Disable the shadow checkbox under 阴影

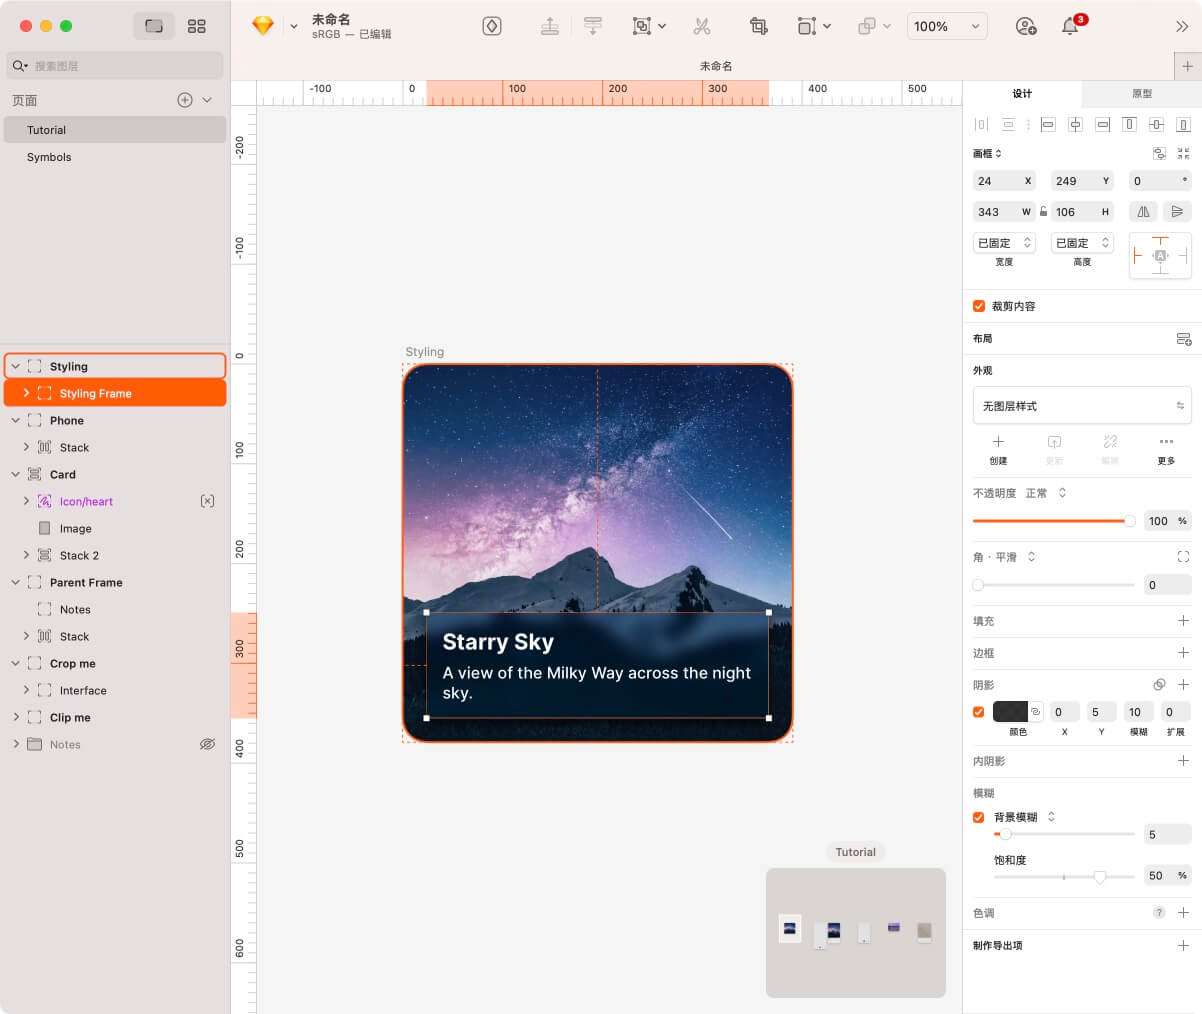(979, 712)
